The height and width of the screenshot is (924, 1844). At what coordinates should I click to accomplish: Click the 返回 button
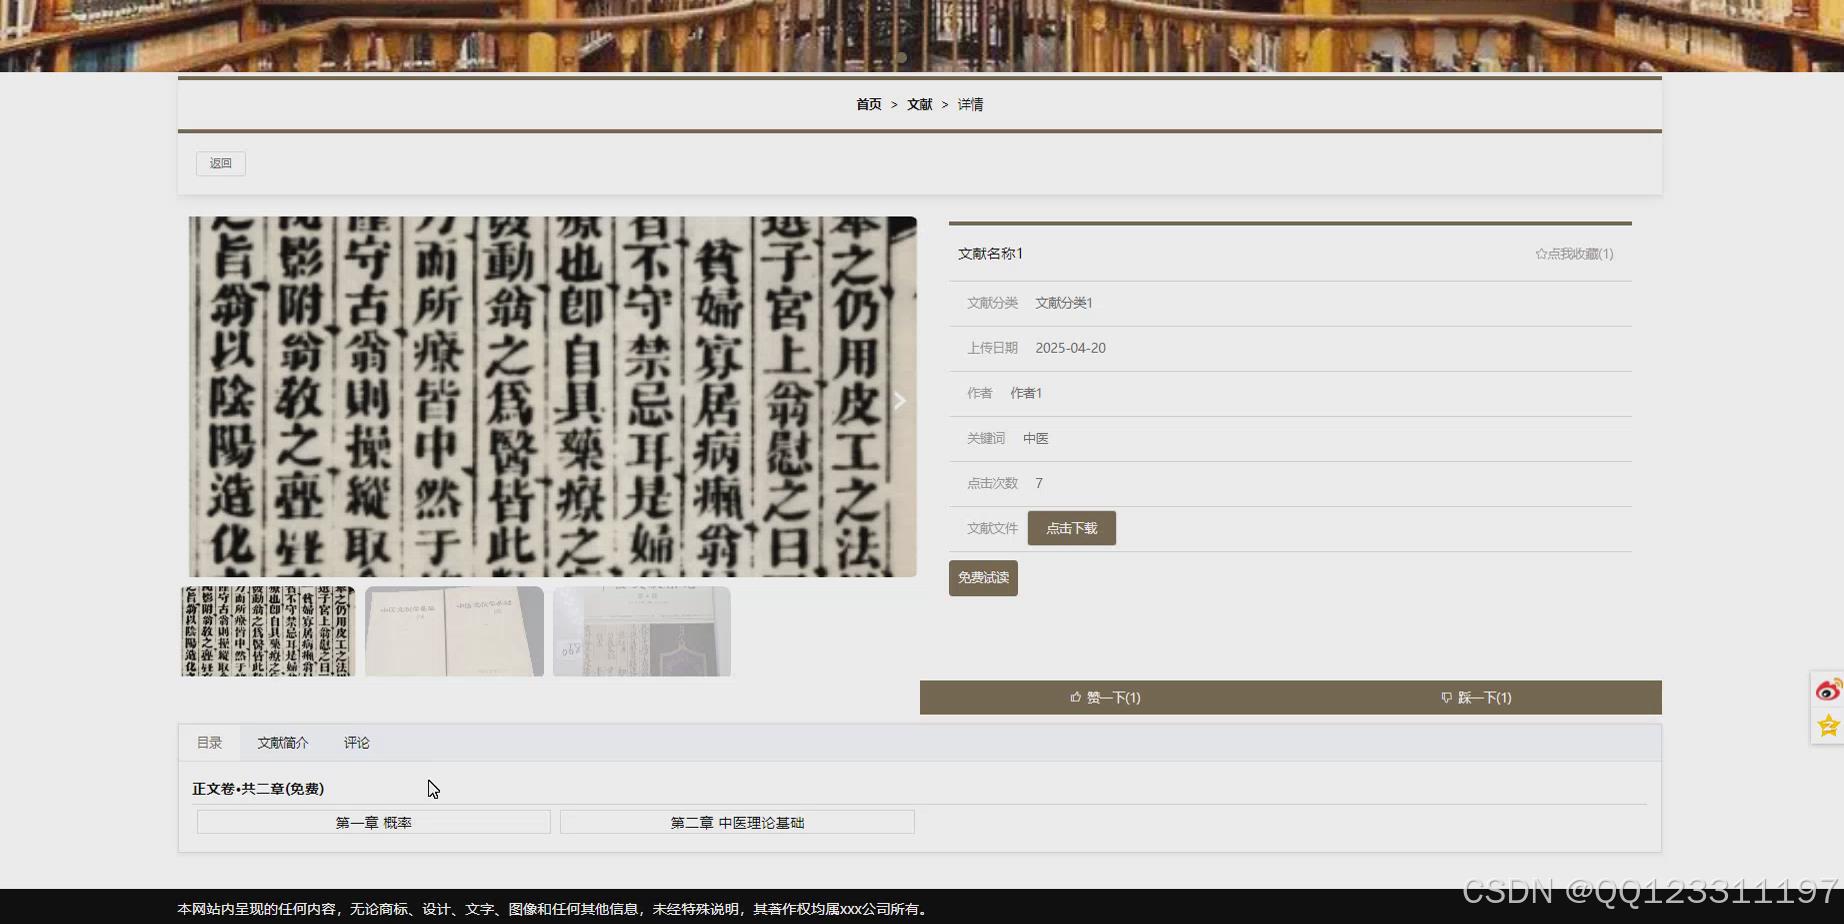click(220, 163)
